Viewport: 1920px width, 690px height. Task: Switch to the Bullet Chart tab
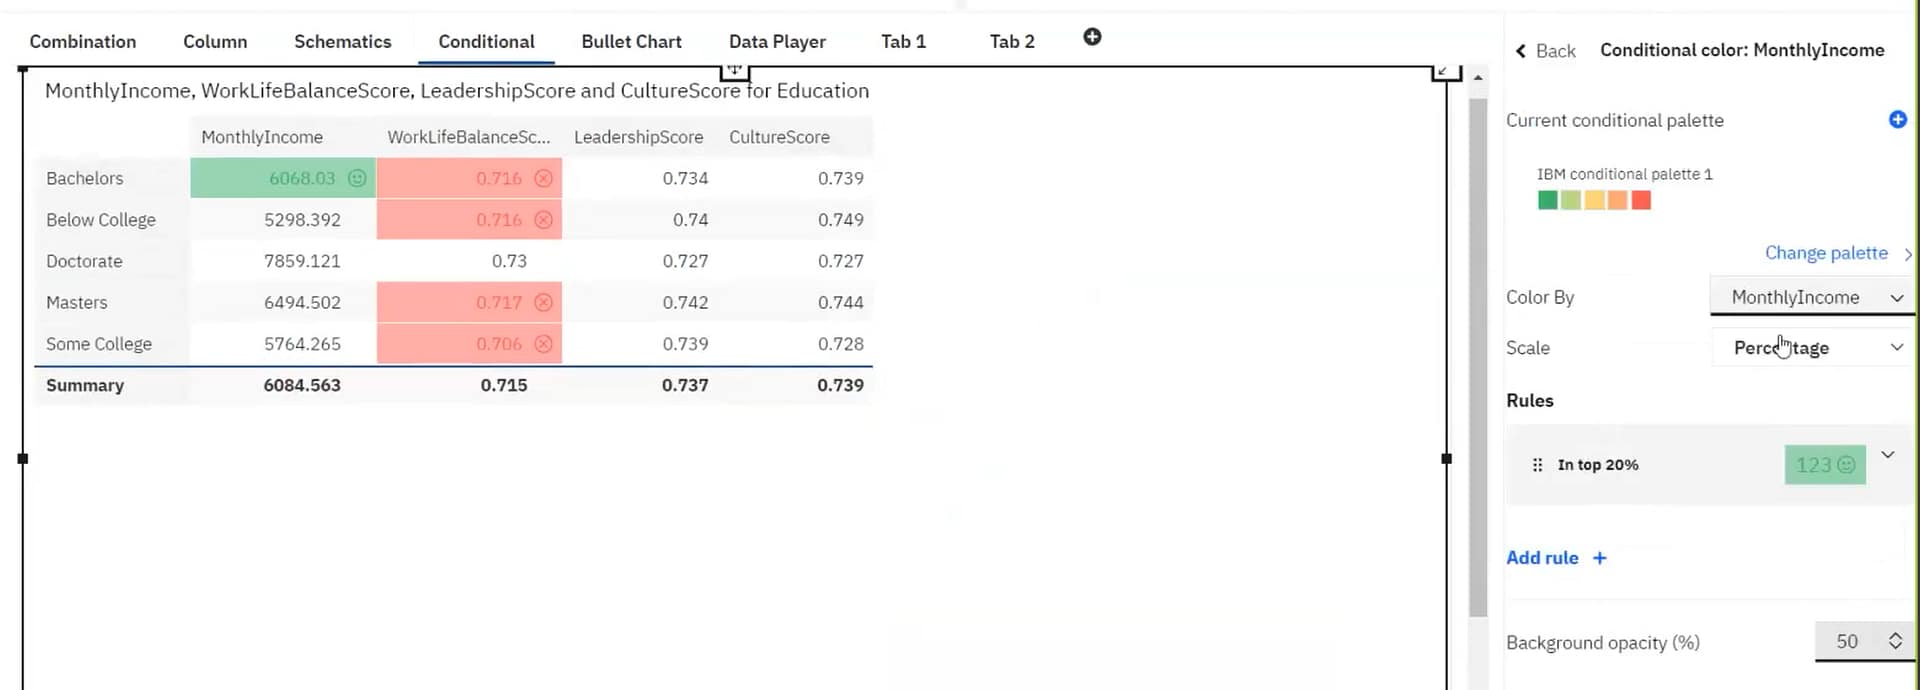coord(631,42)
